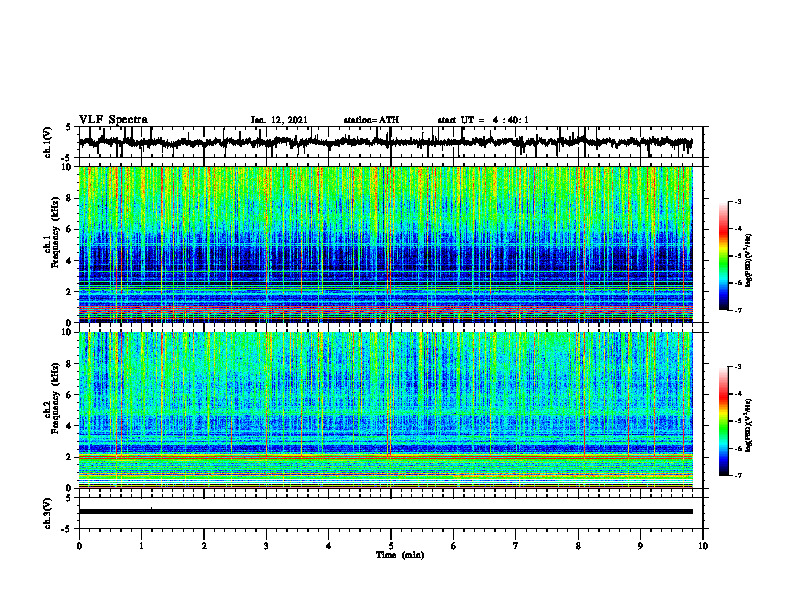Click time axis tick label "10"
Viewport: 792px width, 612px height.
[703, 546]
